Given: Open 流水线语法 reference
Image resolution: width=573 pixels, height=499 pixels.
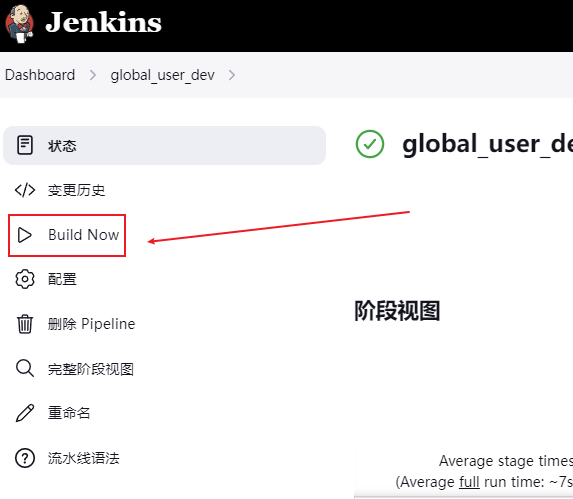Looking at the screenshot, I should tap(84, 458).
